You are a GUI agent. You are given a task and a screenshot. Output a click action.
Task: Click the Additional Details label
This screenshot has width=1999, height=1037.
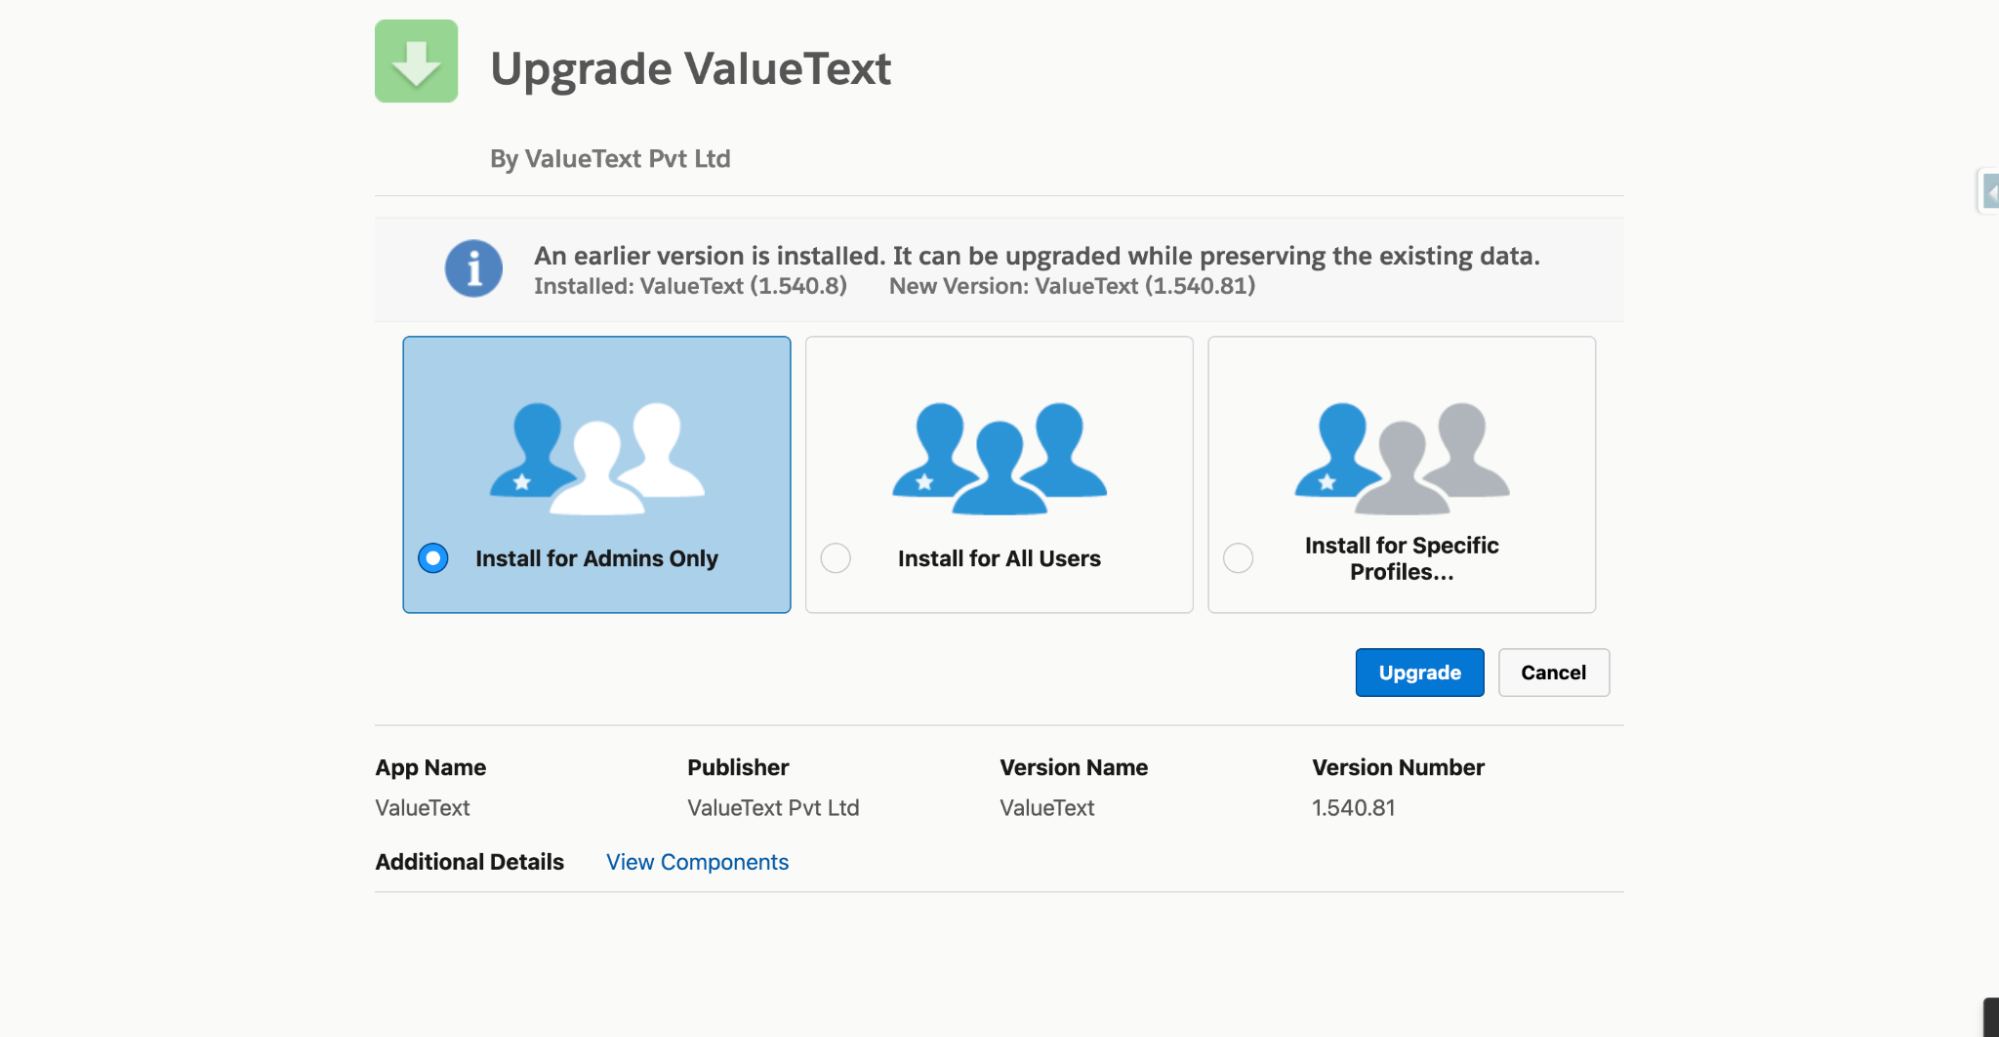469,862
